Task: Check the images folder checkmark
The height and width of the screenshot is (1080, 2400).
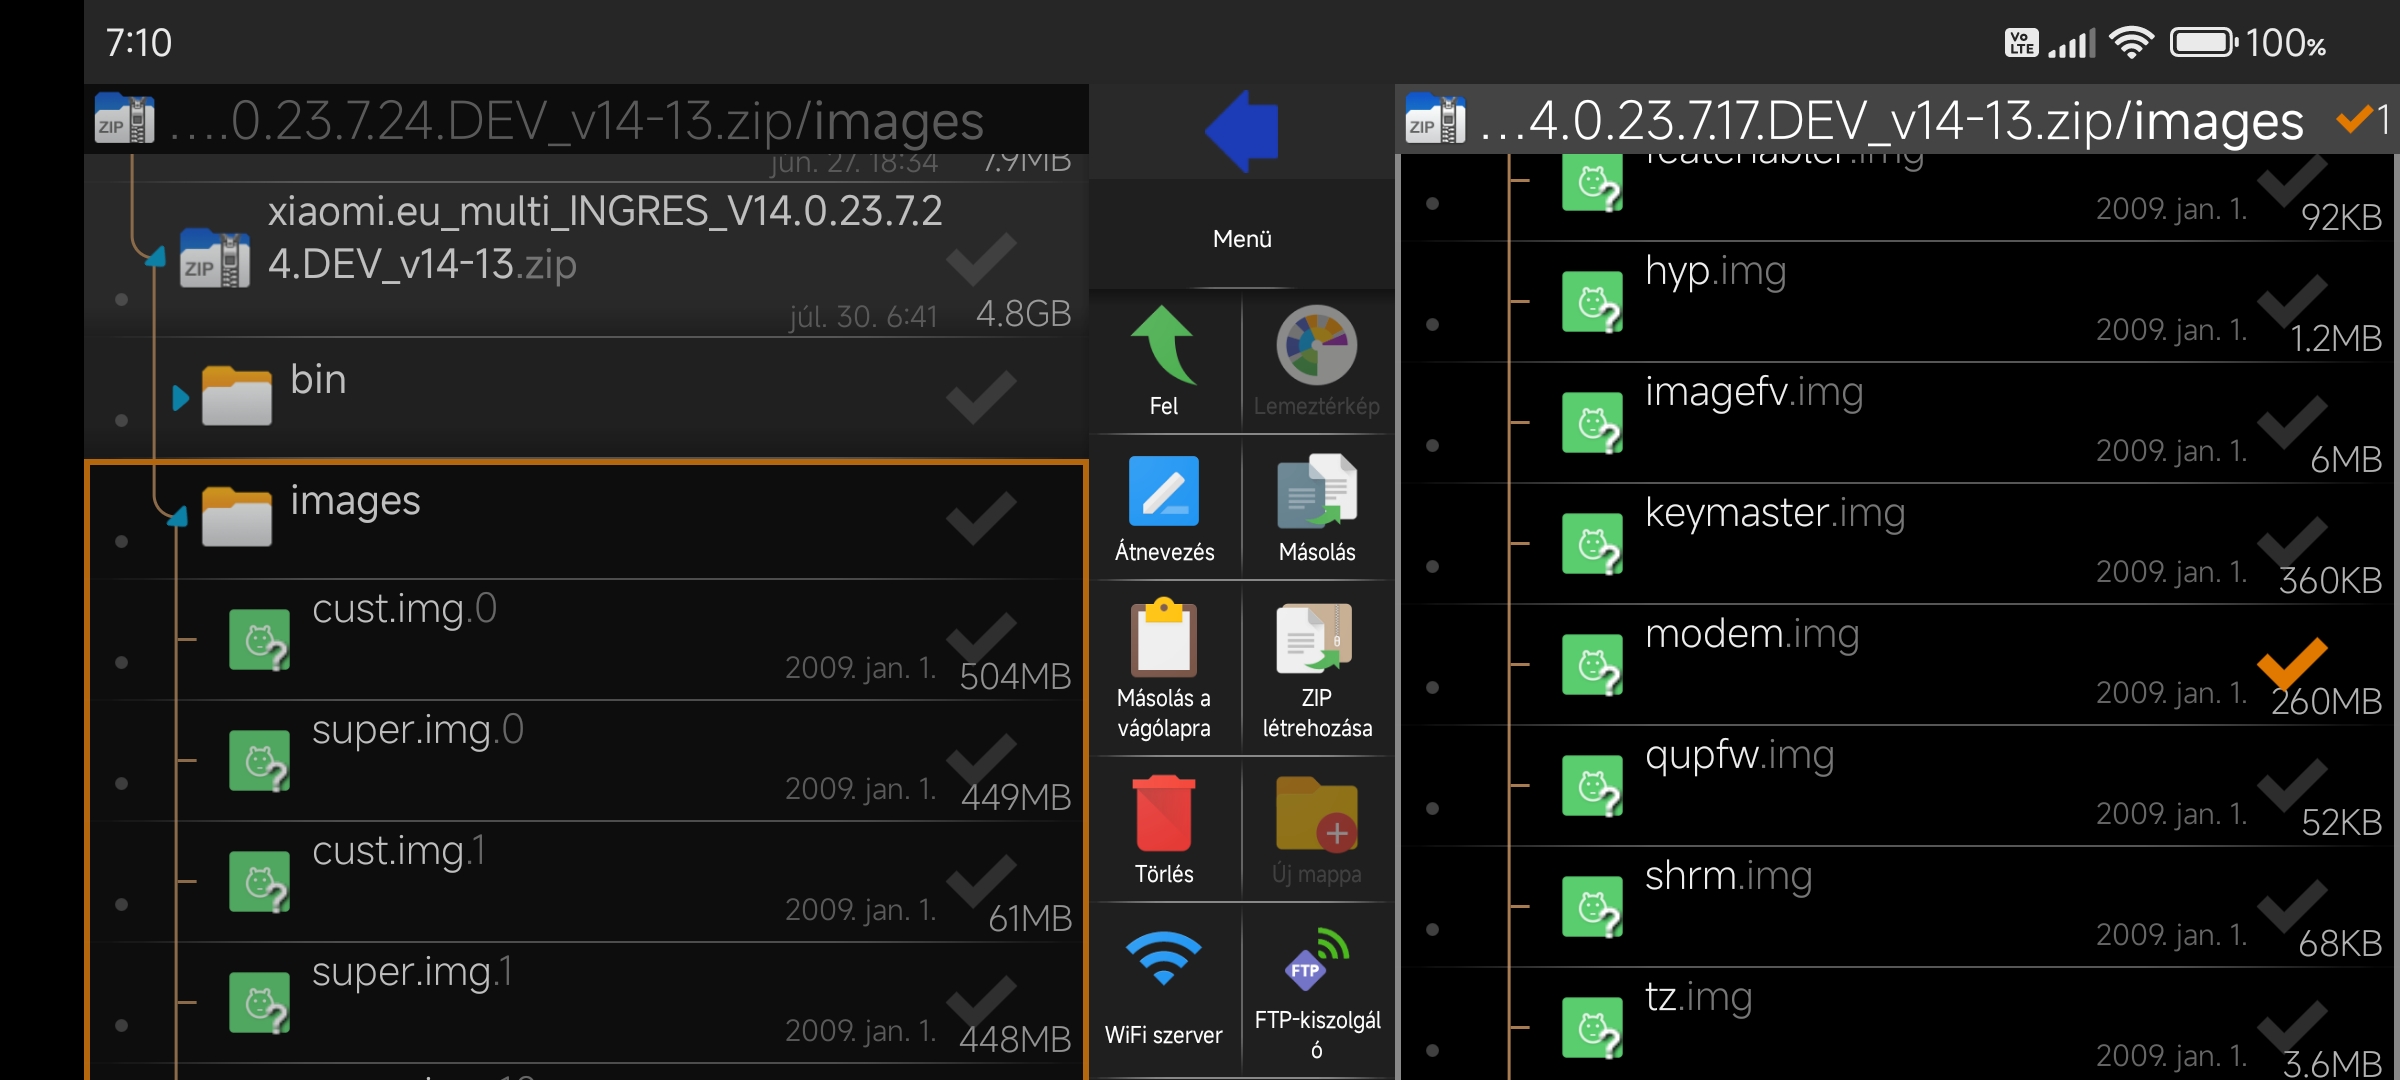Action: click(981, 518)
